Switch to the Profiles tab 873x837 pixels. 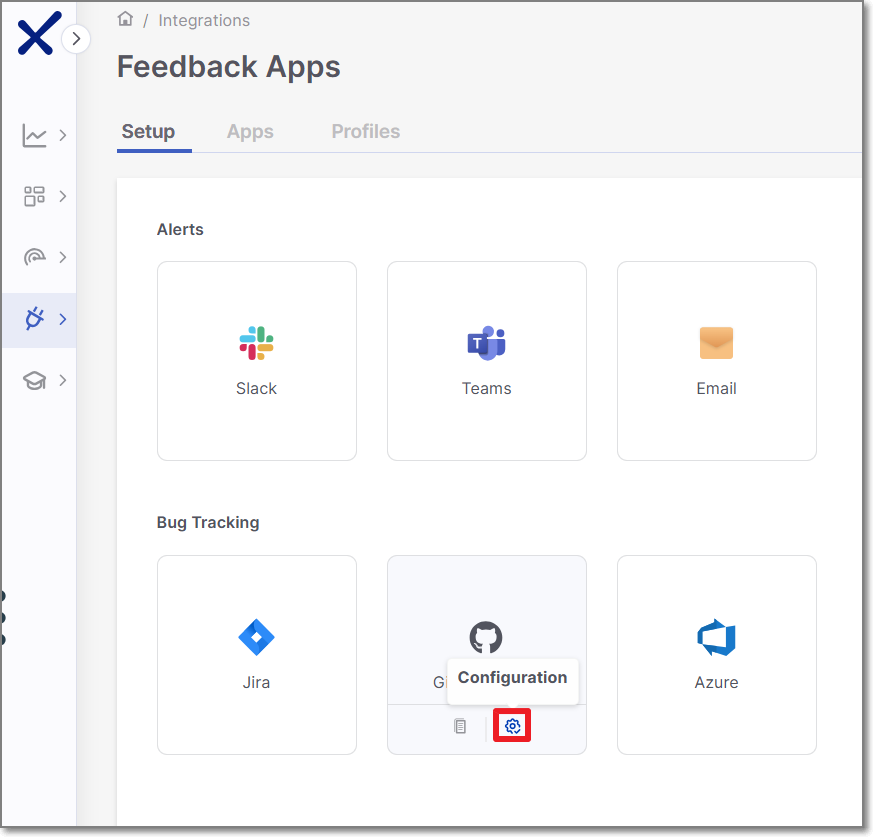(366, 131)
